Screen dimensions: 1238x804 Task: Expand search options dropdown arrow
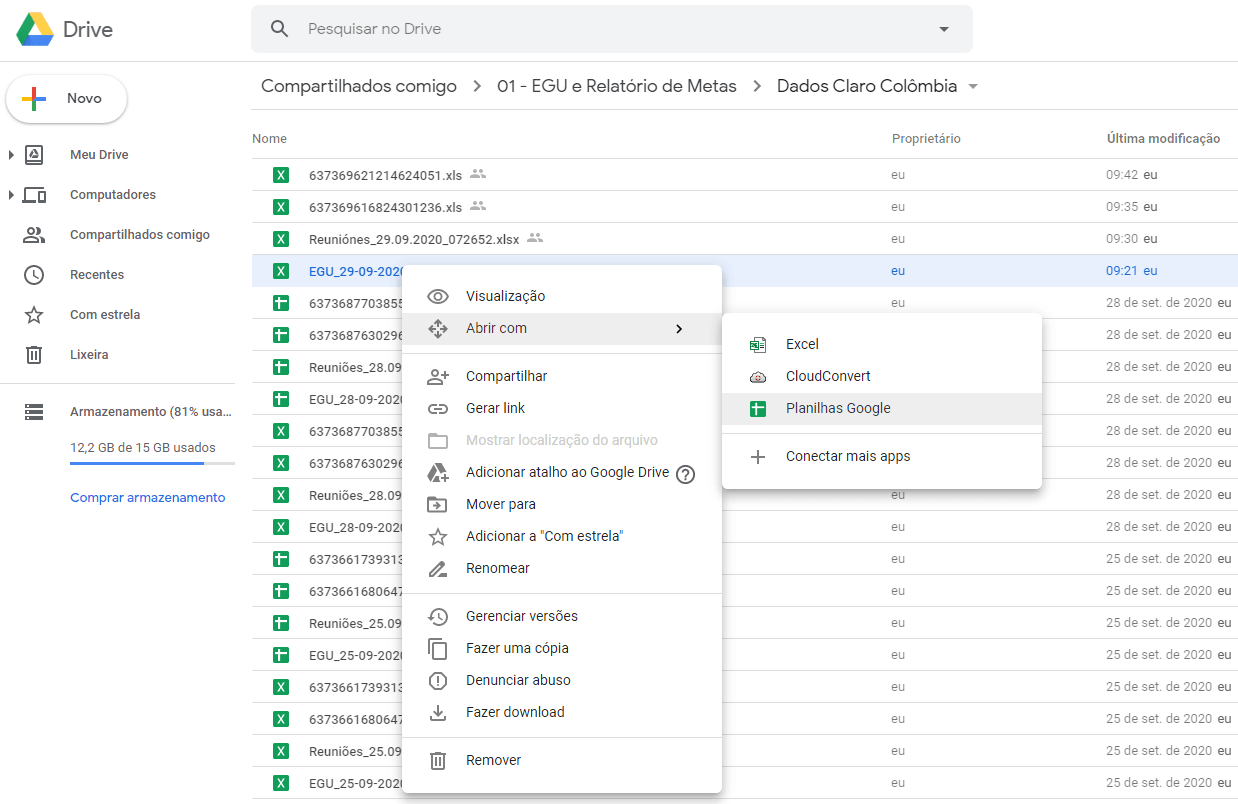point(944,29)
